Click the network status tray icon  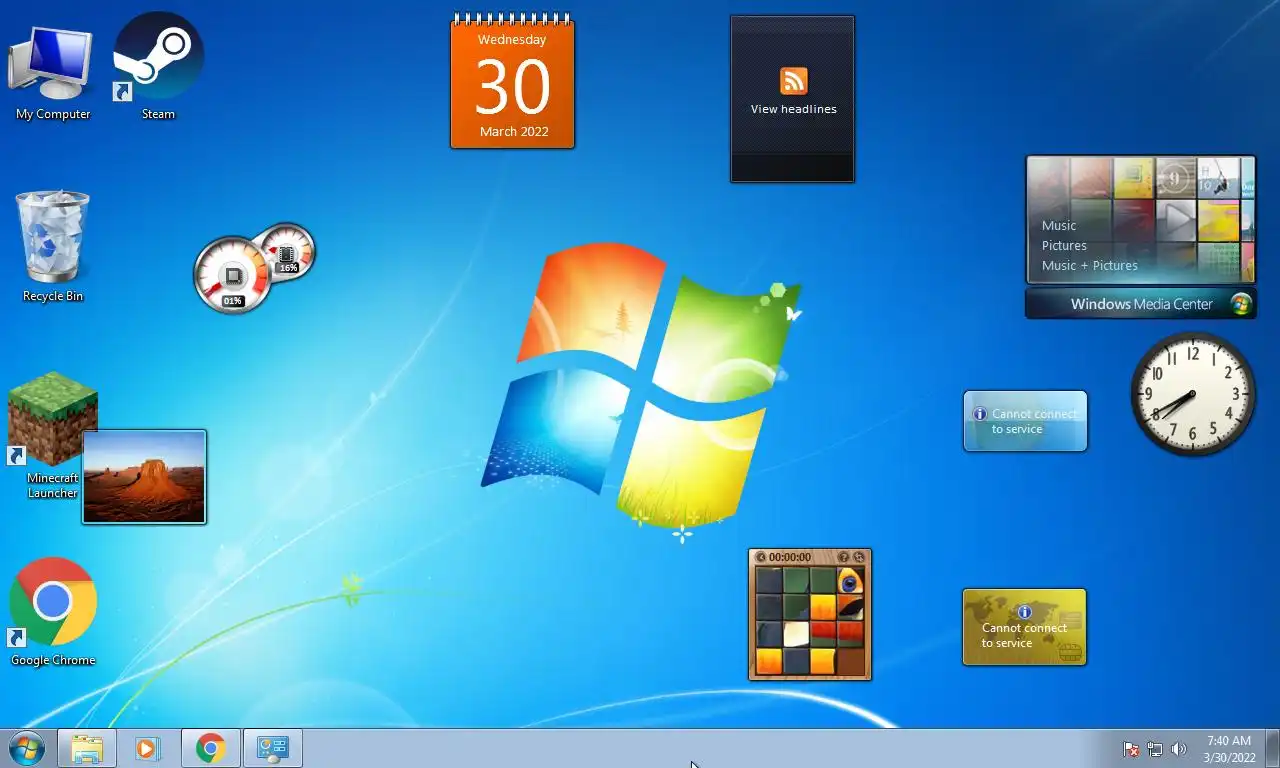(x=1155, y=749)
